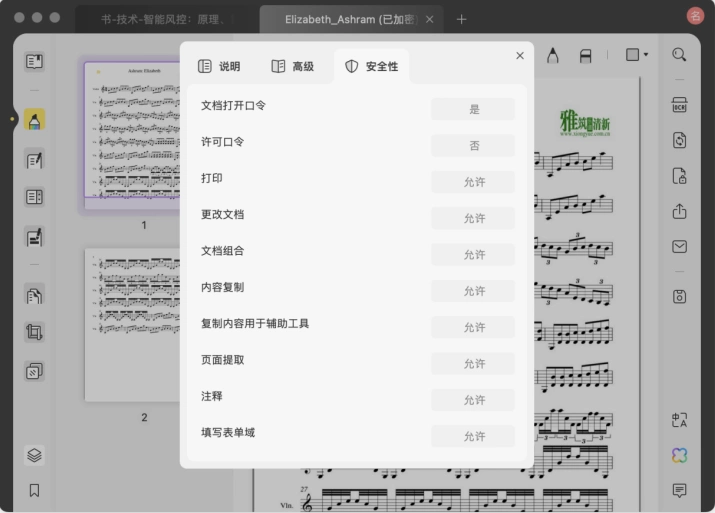Expand the shape tool dropdown arrow
This screenshot has width=715, height=513.
point(646,55)
